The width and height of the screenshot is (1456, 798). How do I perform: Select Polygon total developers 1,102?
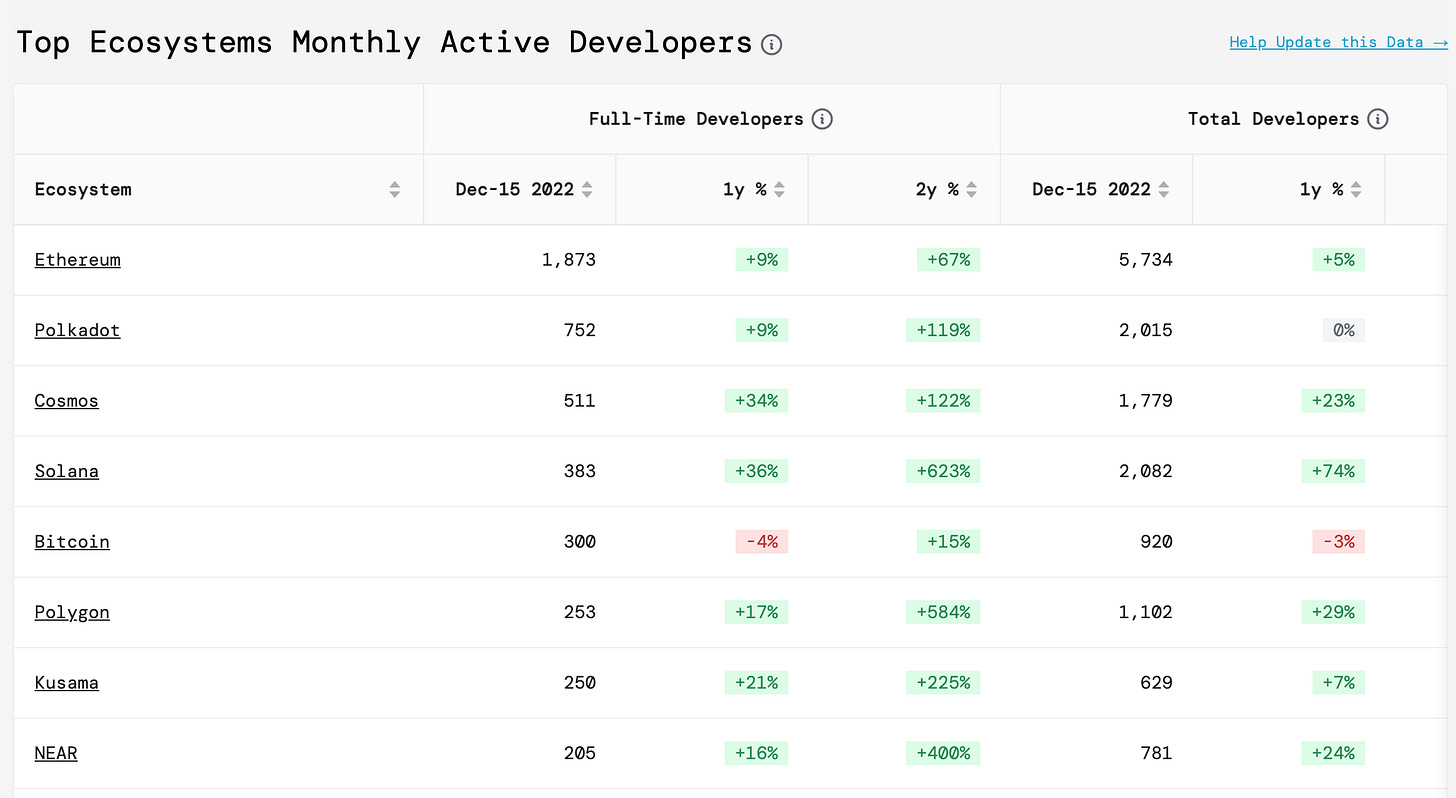click(x=1145, y=612)
